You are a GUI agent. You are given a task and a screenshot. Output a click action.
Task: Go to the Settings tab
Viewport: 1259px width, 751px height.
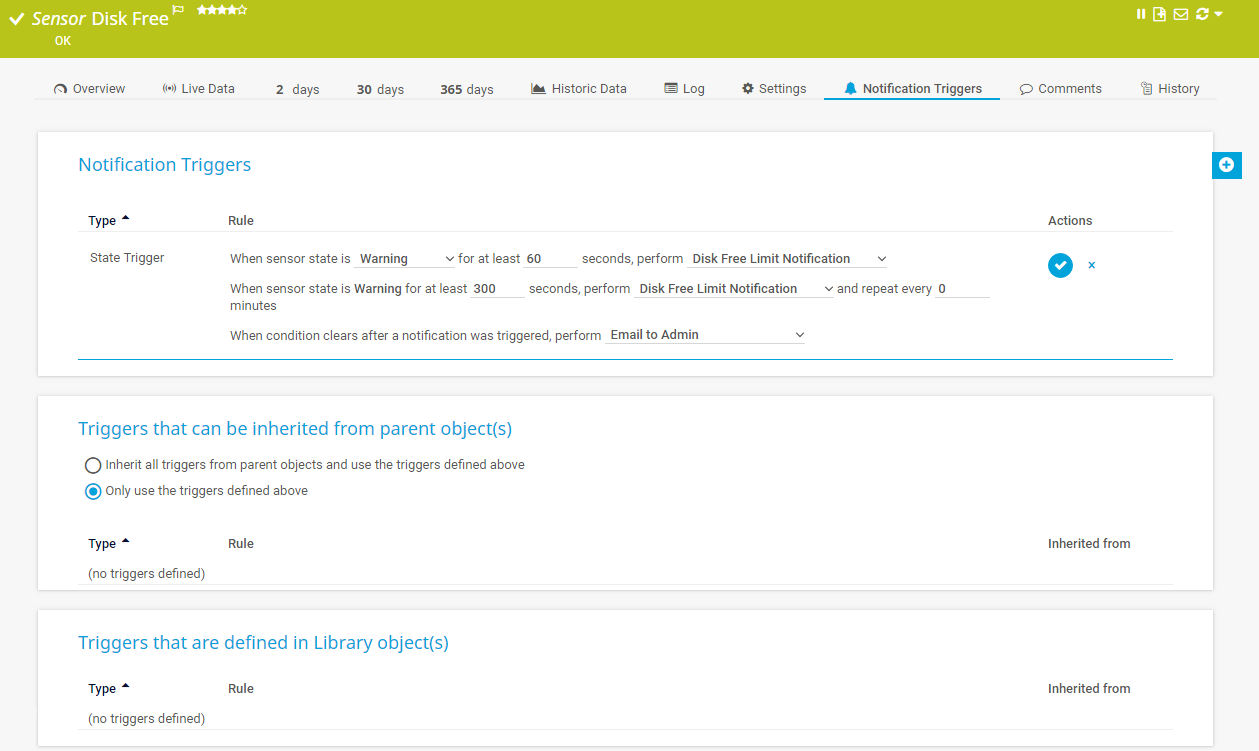(773, 89)
